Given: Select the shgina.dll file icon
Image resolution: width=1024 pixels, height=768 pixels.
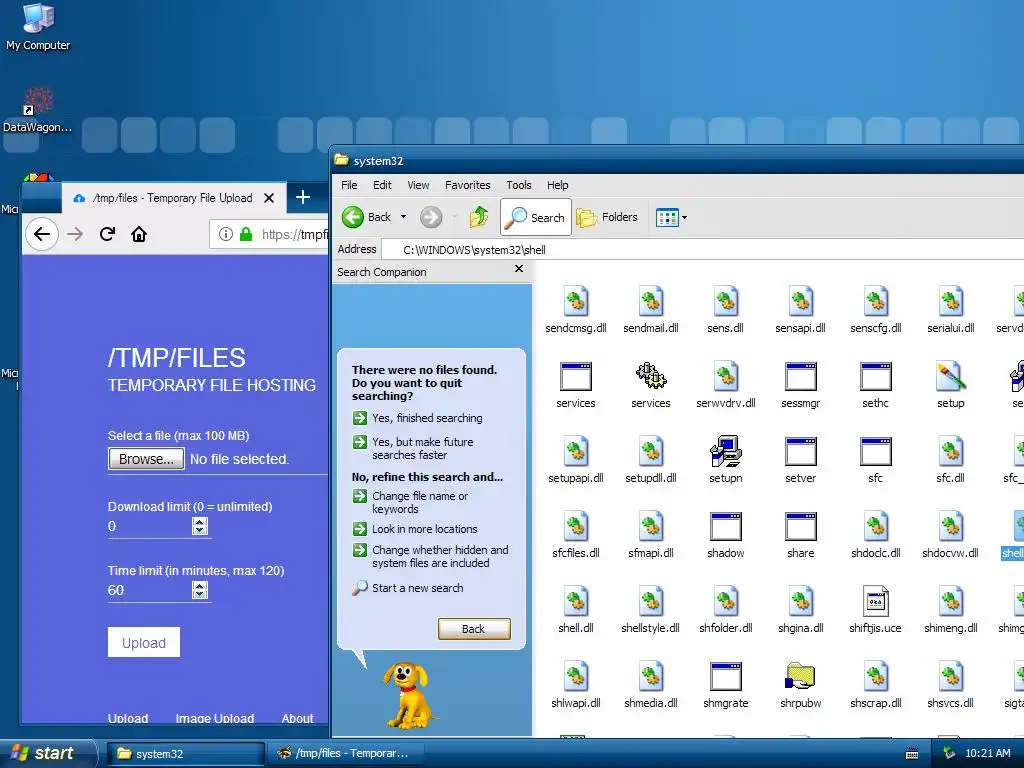Looking at the screenshot, I should coord(801,610).
